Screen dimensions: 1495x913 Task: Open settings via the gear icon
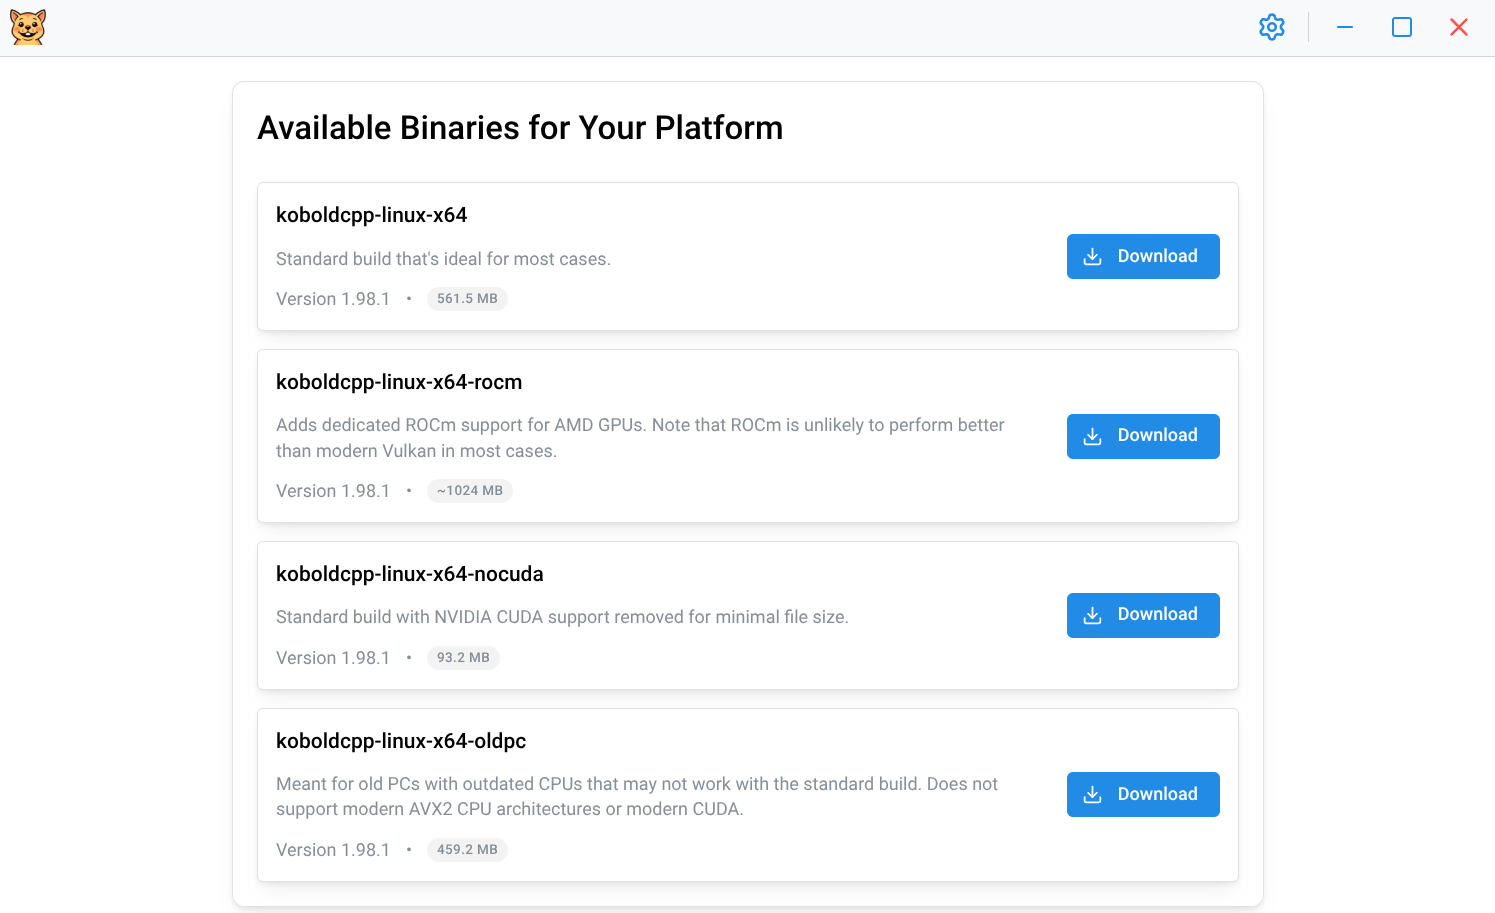pyautogui.click(x=1271, y=27)
